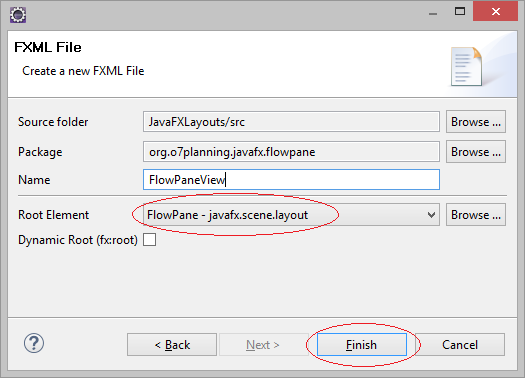This screenshot has width=525, height=378.
Task: Click the Source folder text field
Action: click(x=291, y=122)
